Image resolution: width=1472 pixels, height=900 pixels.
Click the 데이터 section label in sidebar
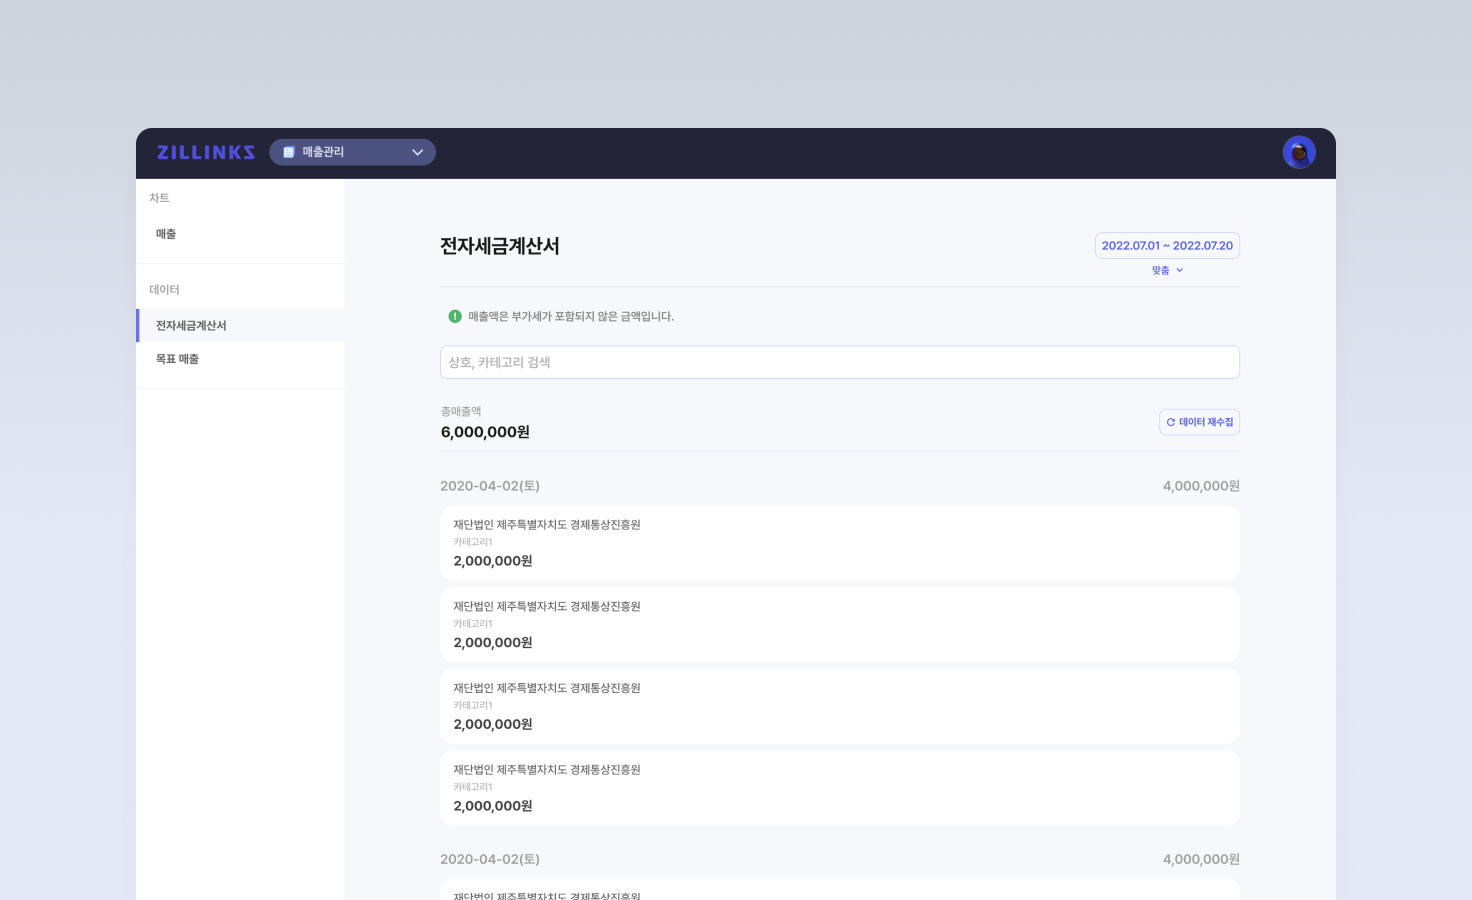pos(164,290)
